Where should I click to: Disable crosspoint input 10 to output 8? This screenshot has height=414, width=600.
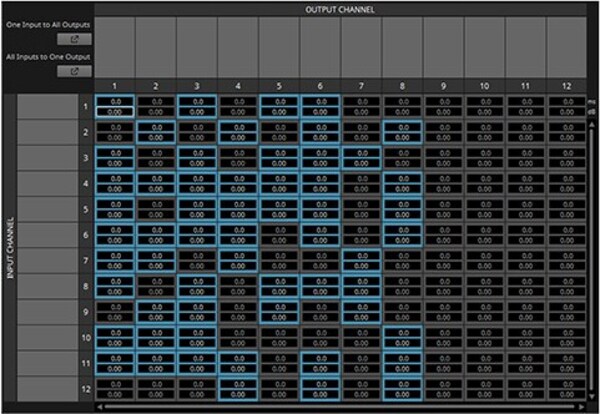[403, 337]
